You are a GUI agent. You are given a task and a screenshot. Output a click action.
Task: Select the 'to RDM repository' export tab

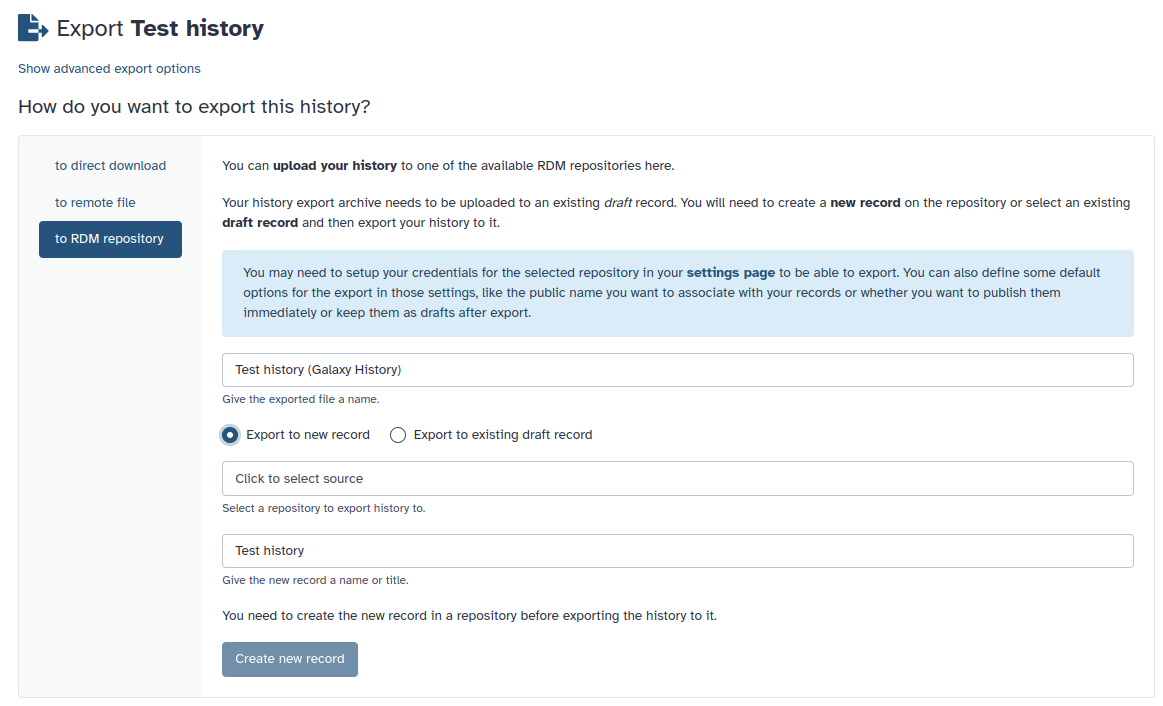click(x=110, y=239)
